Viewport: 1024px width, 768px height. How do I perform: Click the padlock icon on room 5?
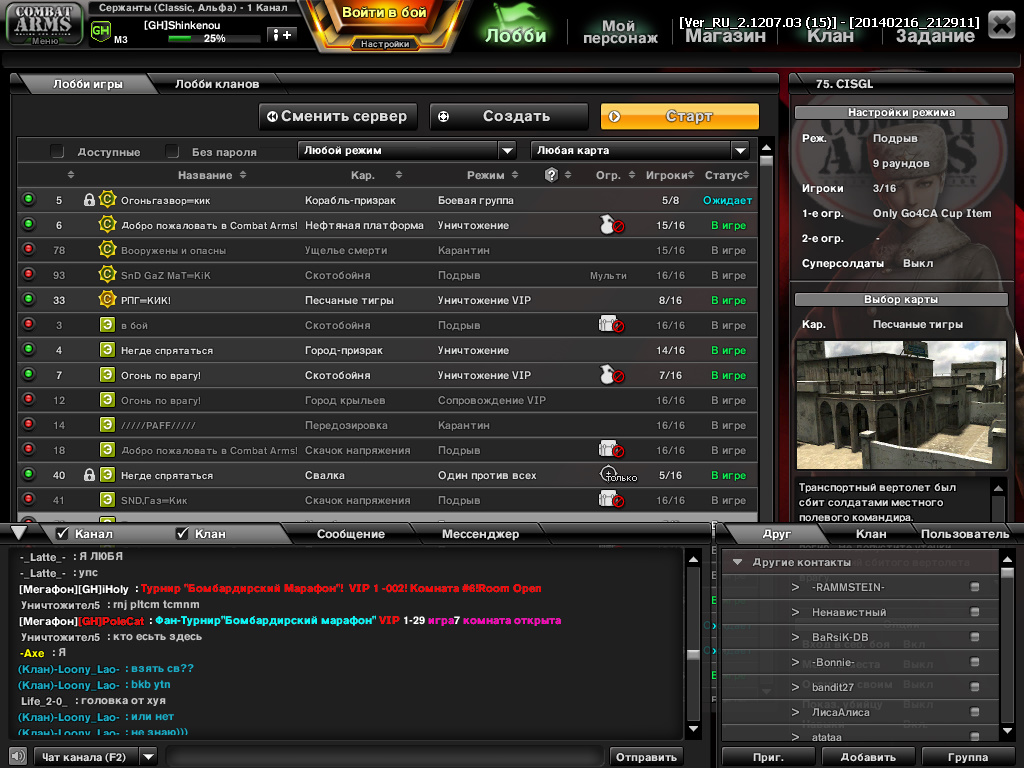click(x=89, y=200)
